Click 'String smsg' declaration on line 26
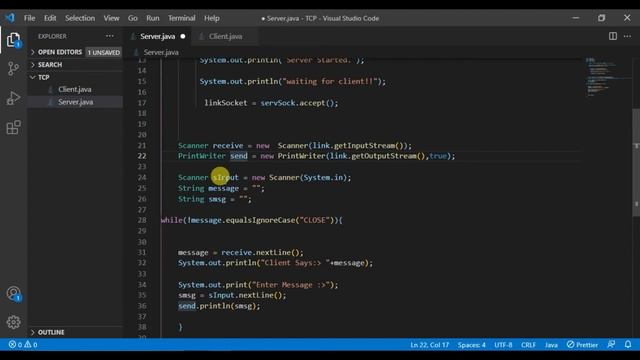640x360 pixels. point(202,199)
